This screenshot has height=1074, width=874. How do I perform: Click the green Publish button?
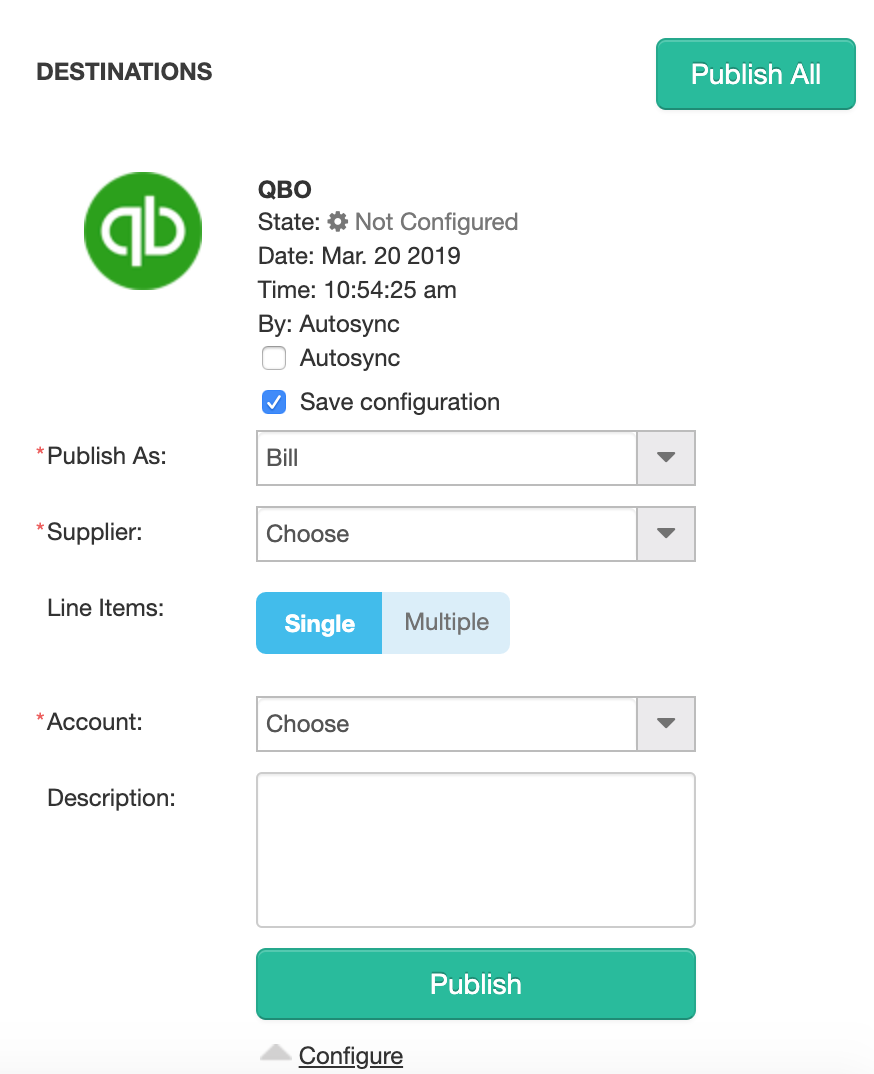pos(476,984)
